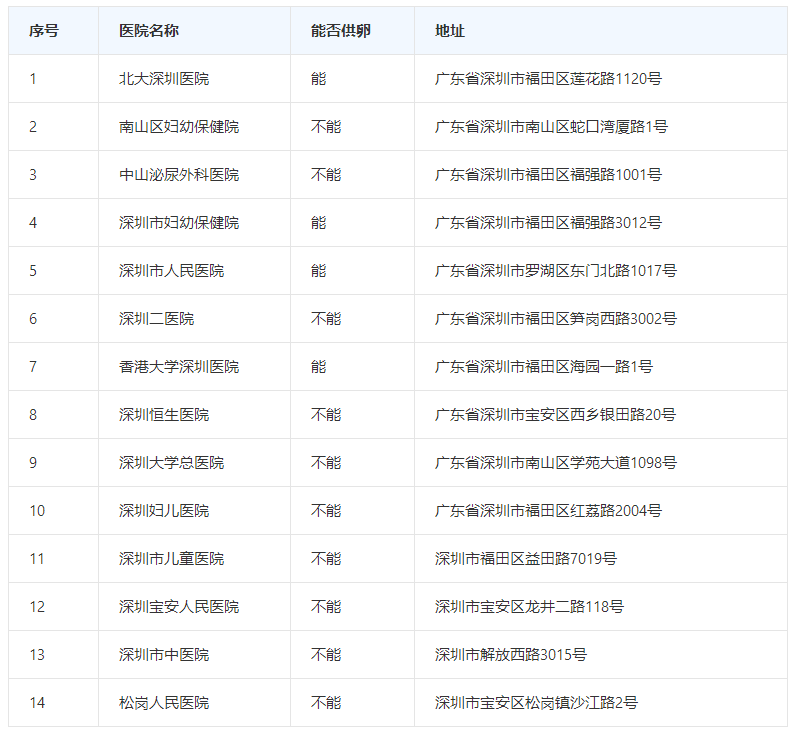796x735 pixels.
Task: Click address 深圳市宝安区龙井二路118号
Action: point(529,606)
